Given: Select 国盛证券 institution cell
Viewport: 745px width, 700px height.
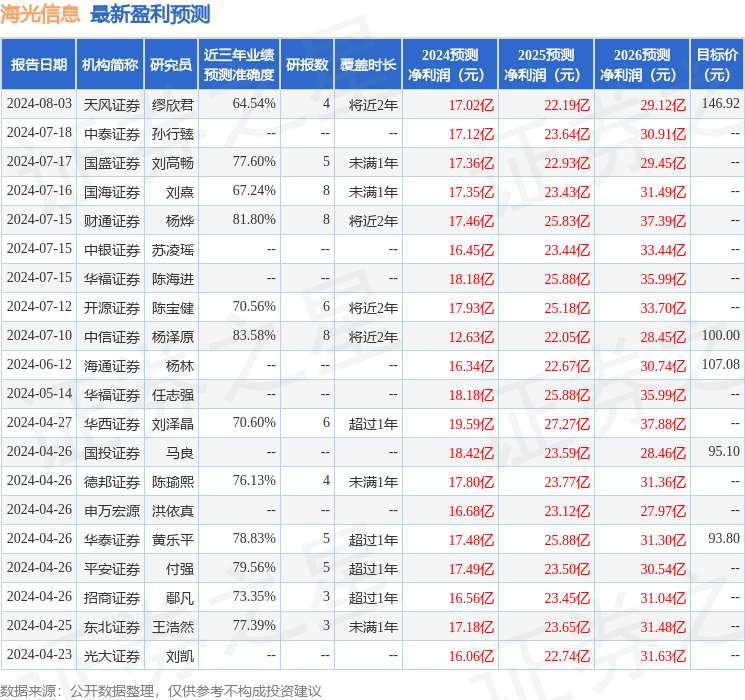Looking at the screenshot, I should (x=112, y=163).
